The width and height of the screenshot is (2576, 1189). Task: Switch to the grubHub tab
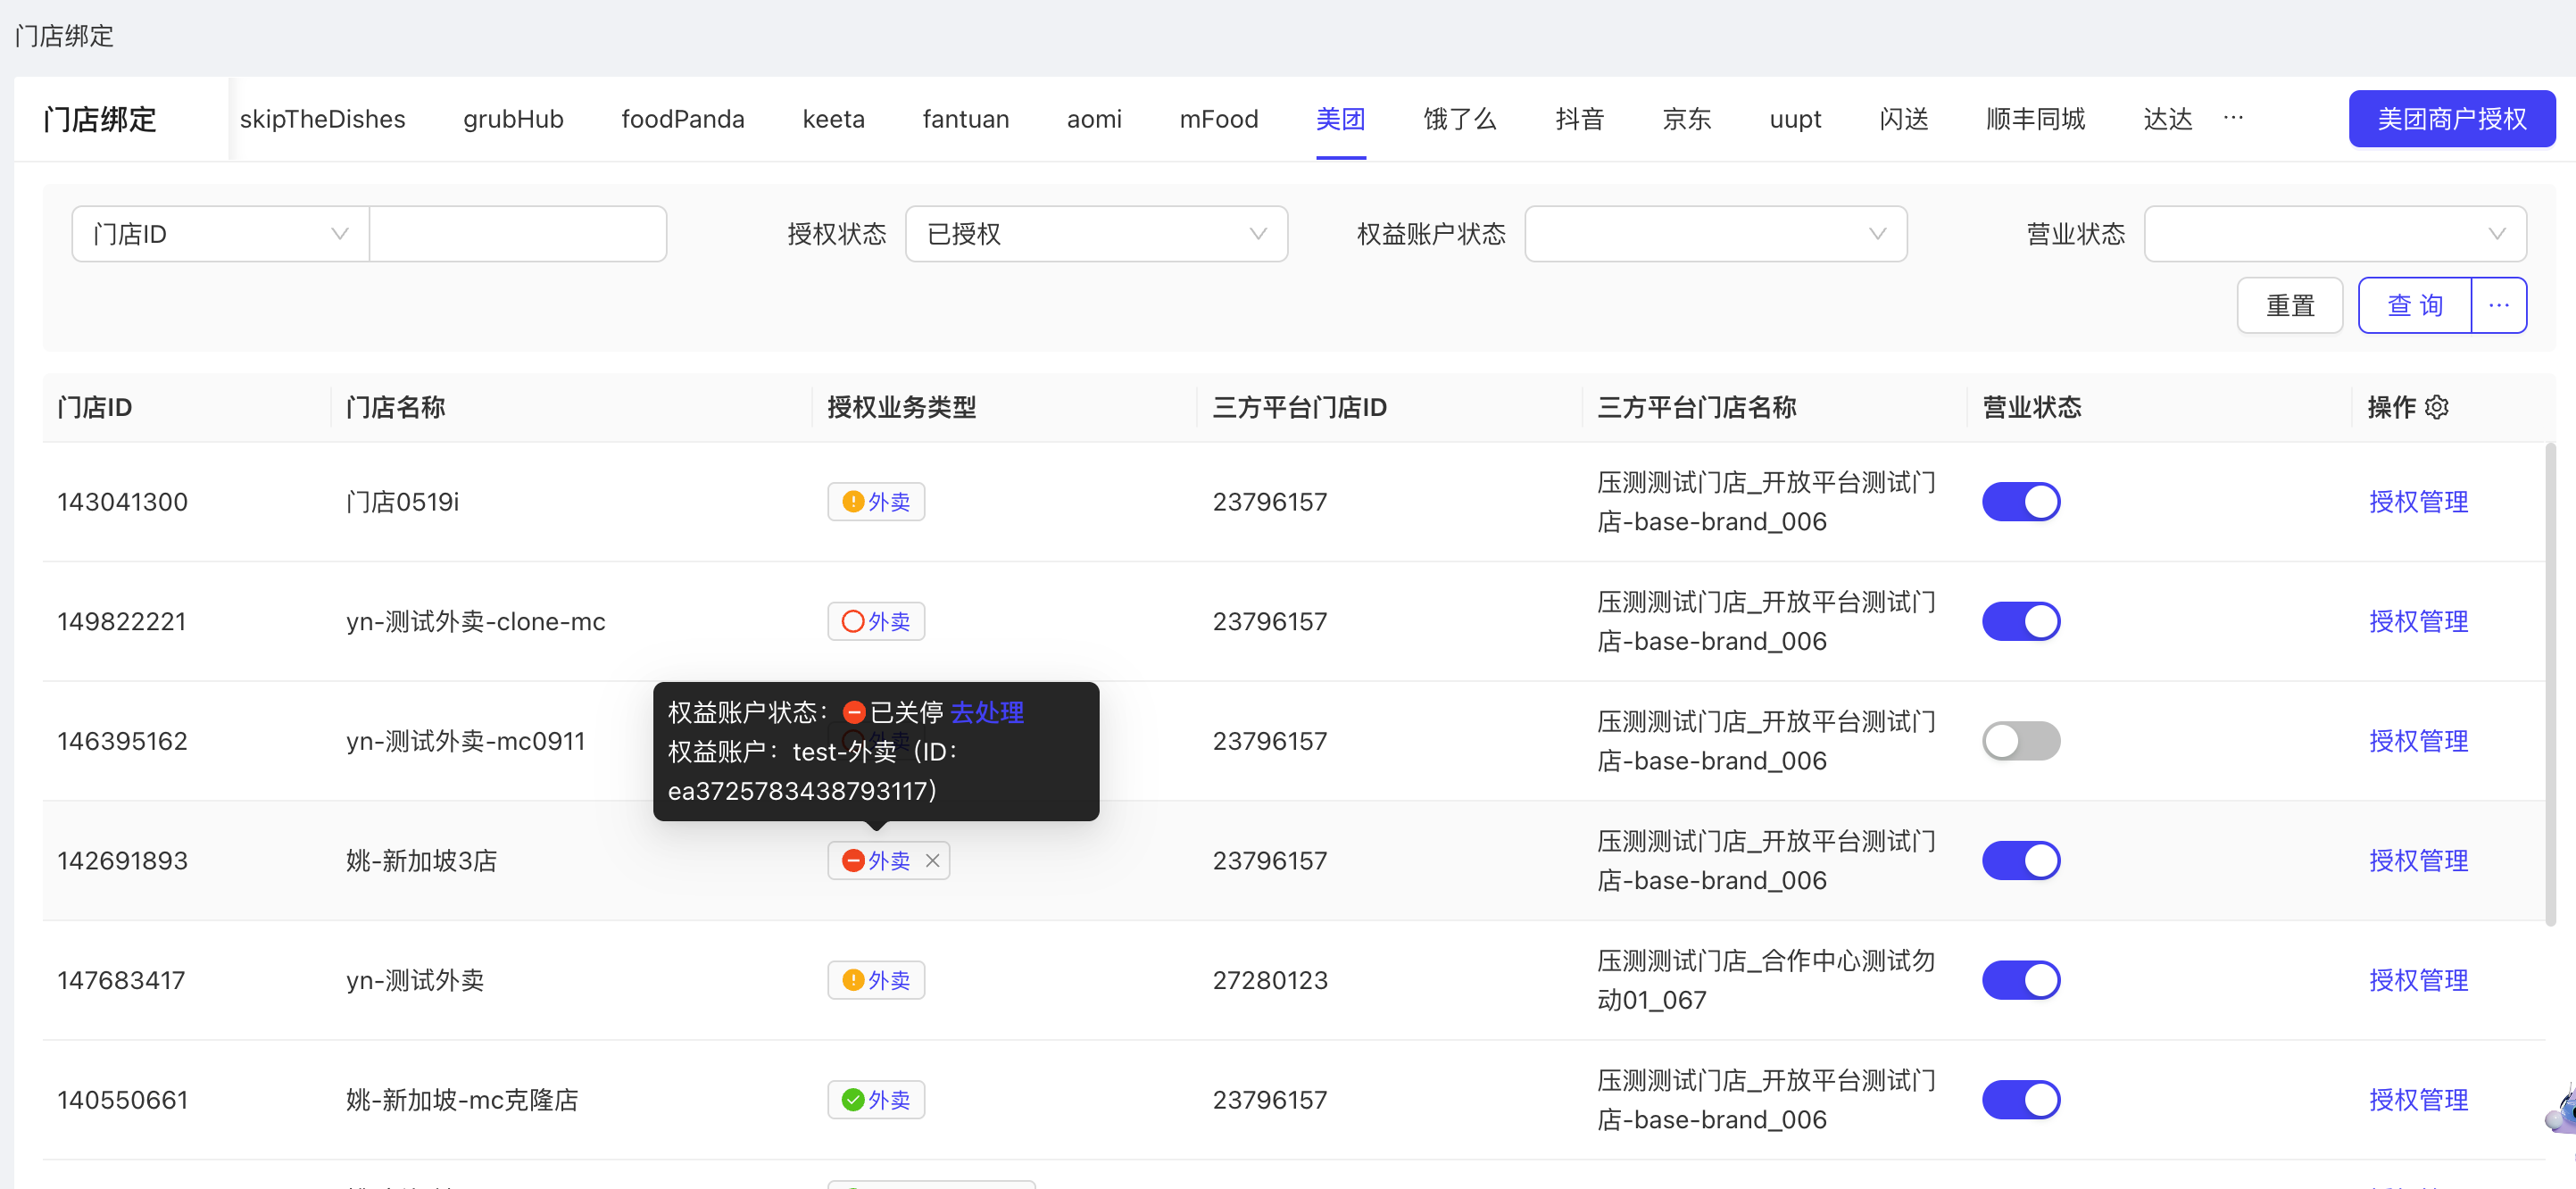point(513,119)
